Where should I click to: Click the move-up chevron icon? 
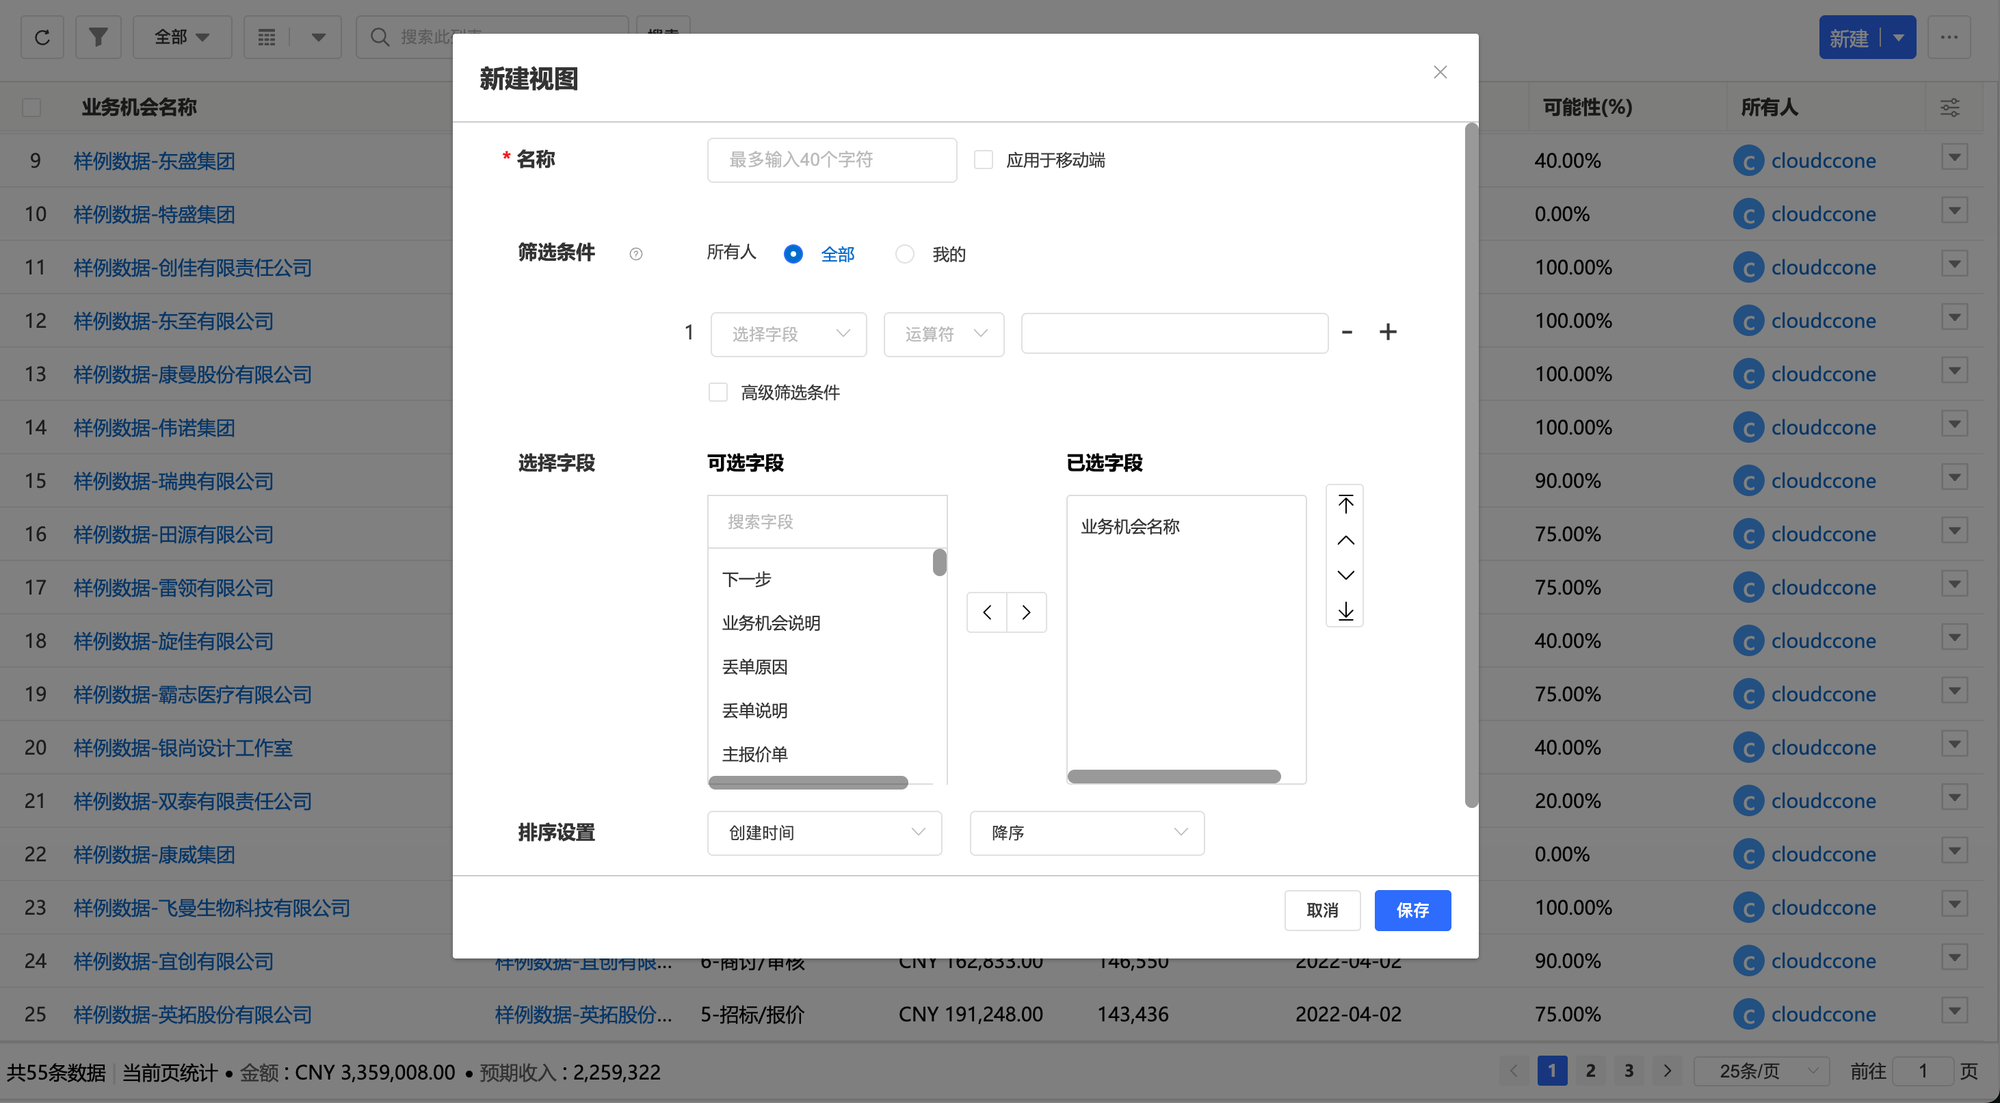pos(1345,540)
